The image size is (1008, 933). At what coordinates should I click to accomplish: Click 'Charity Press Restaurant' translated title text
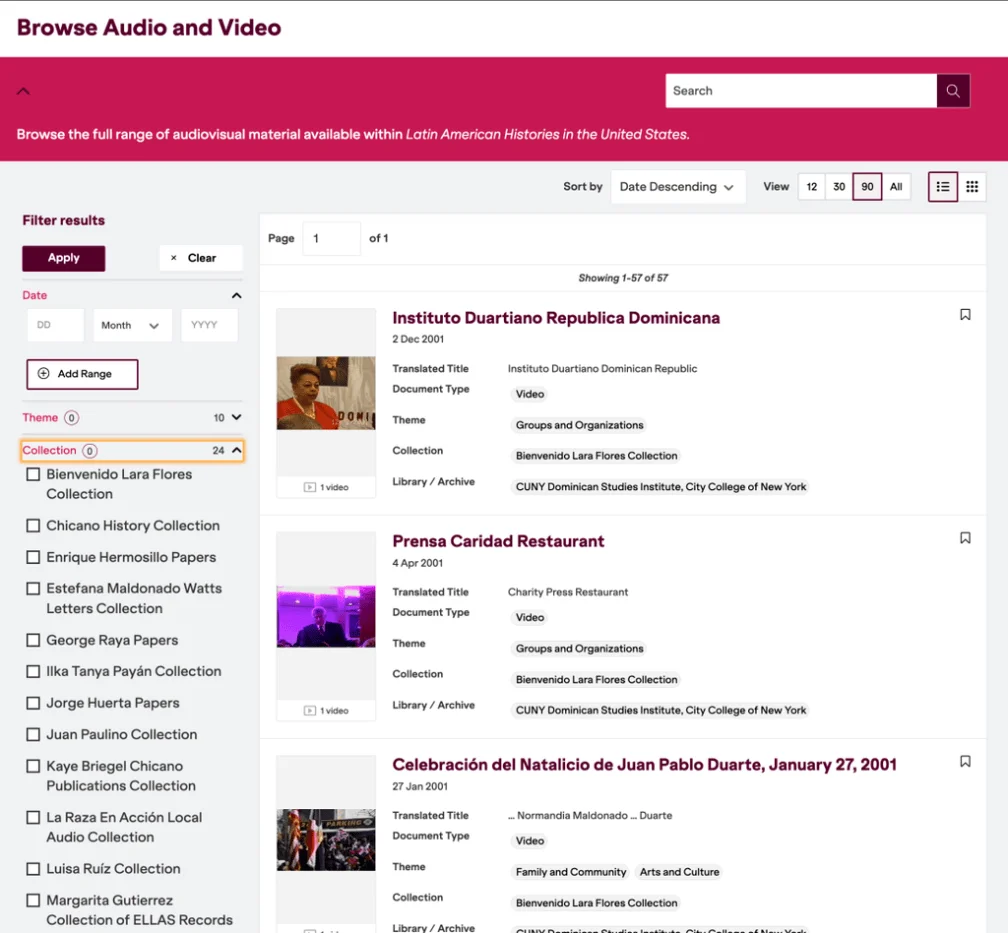click(568, 592)
